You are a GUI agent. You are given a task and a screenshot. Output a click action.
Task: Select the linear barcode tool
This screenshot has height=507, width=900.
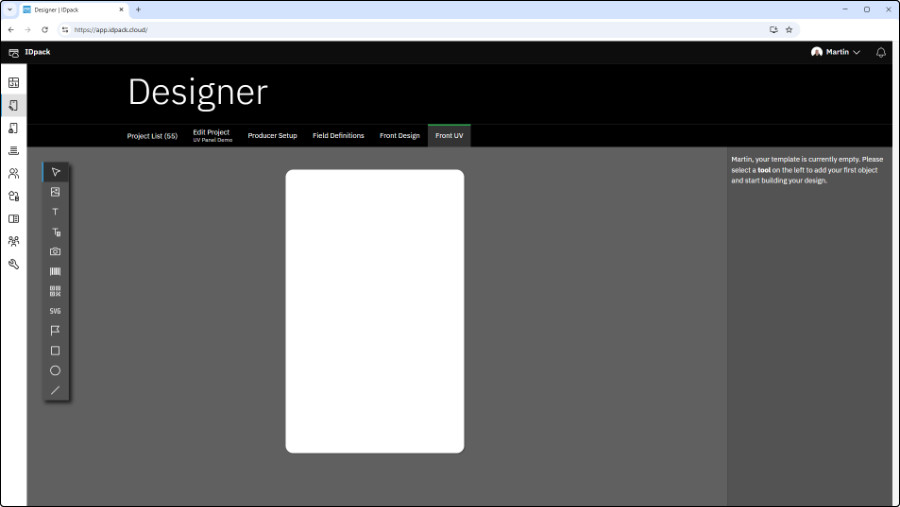pos(55,271)
